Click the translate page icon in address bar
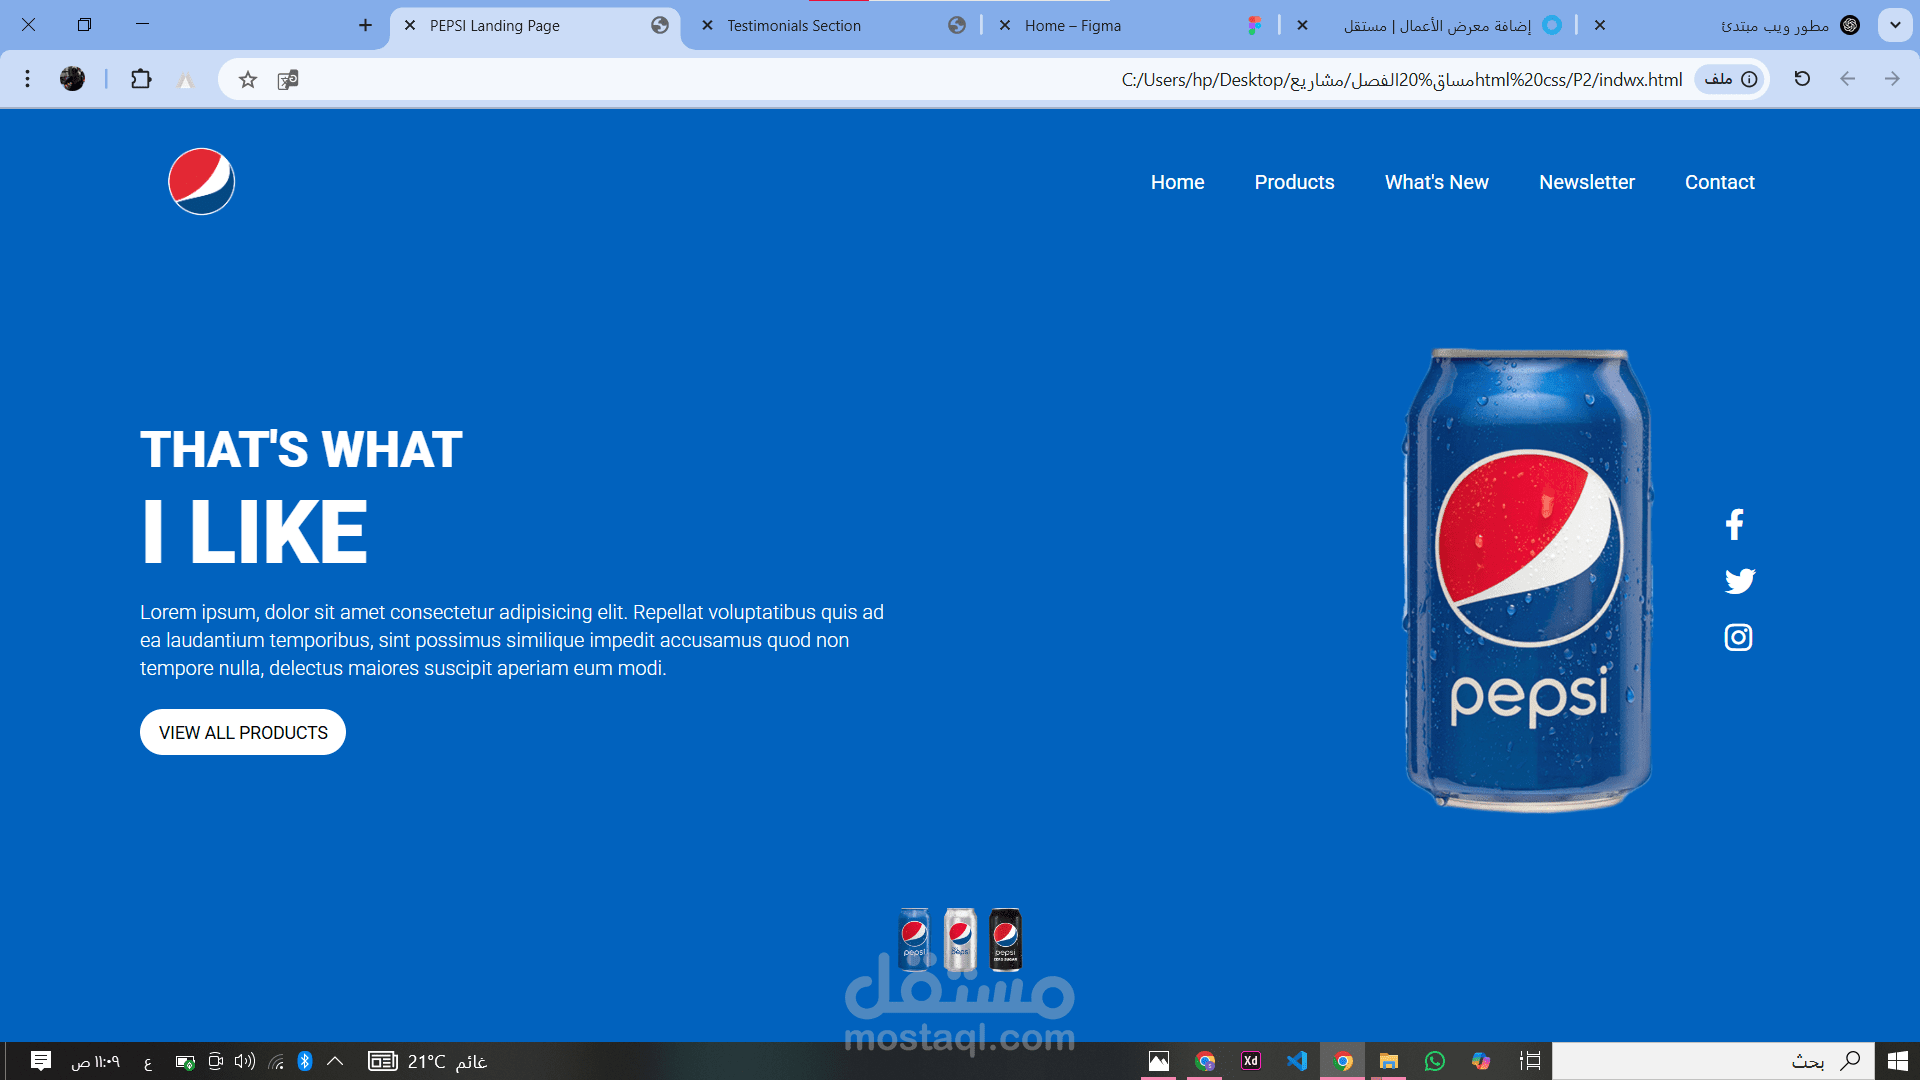 point(288,80)
